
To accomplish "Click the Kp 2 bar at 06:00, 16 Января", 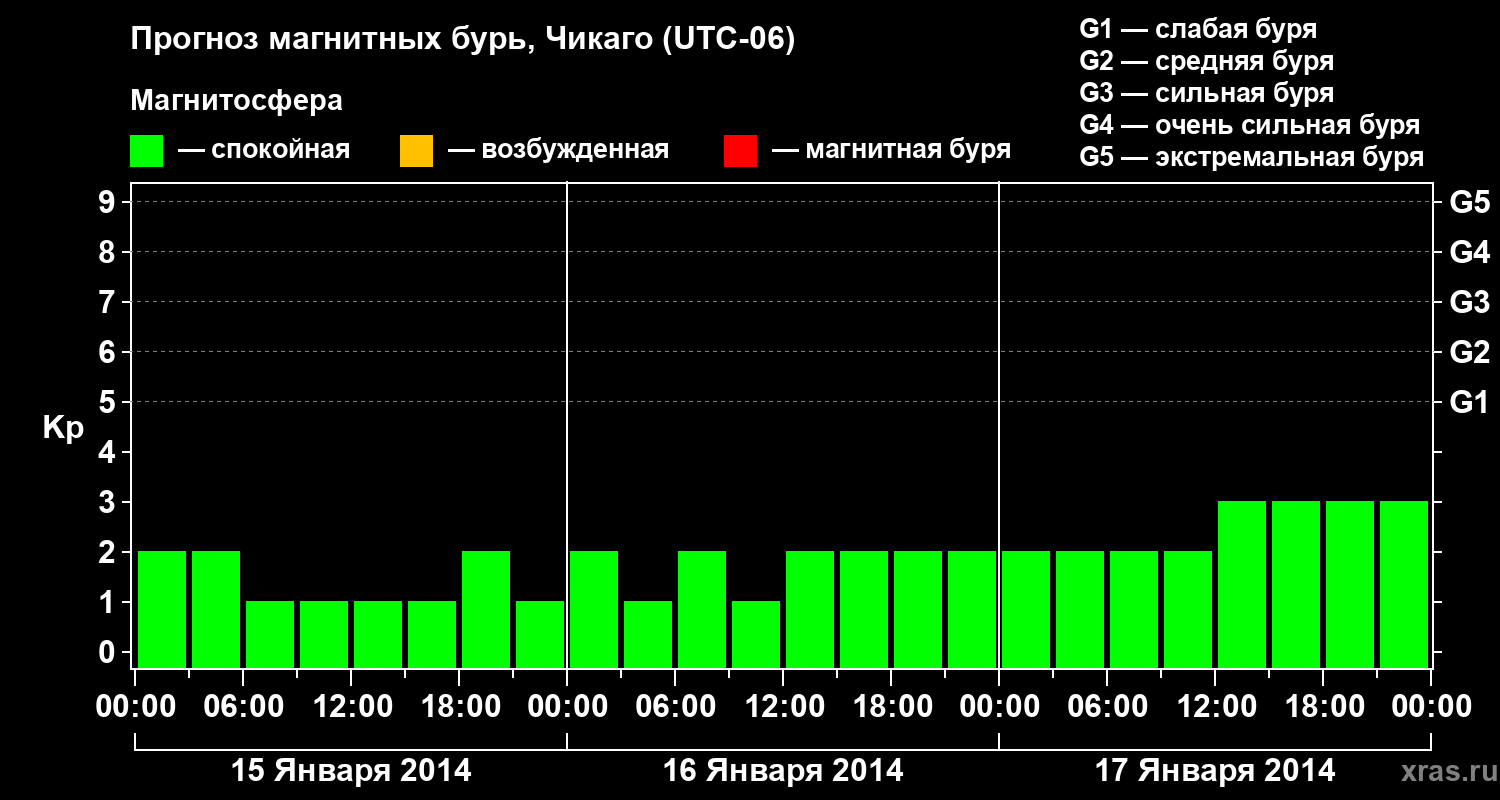I will (x=702, y=609).
